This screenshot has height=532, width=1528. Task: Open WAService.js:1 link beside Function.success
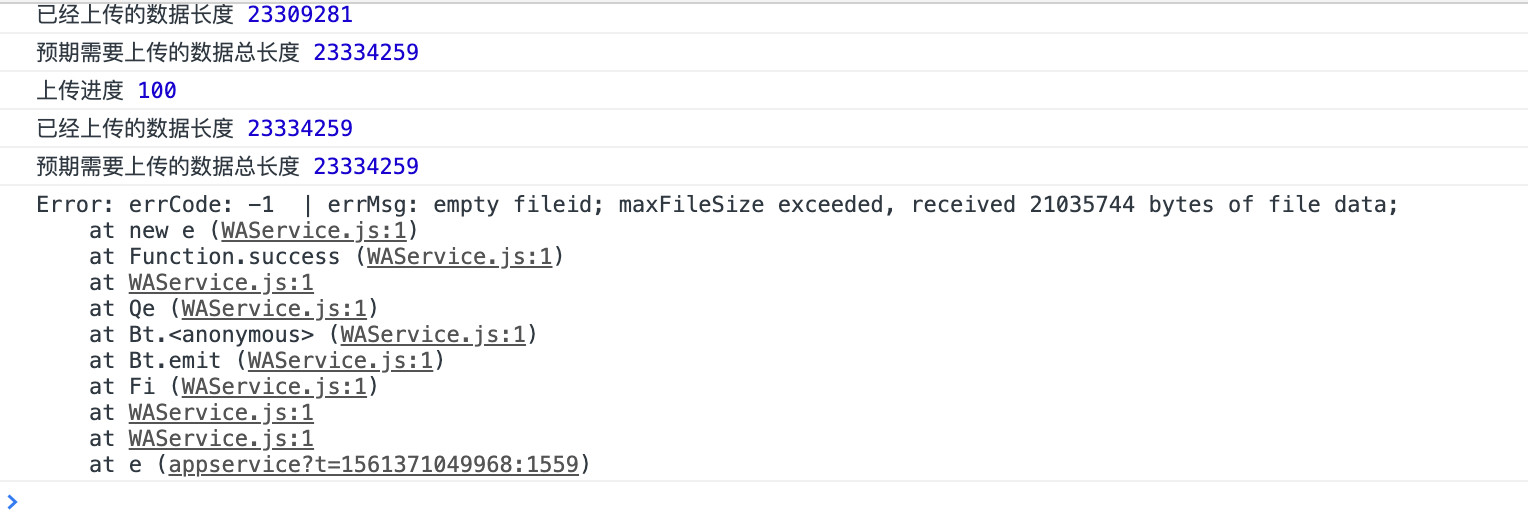[459, 257]
